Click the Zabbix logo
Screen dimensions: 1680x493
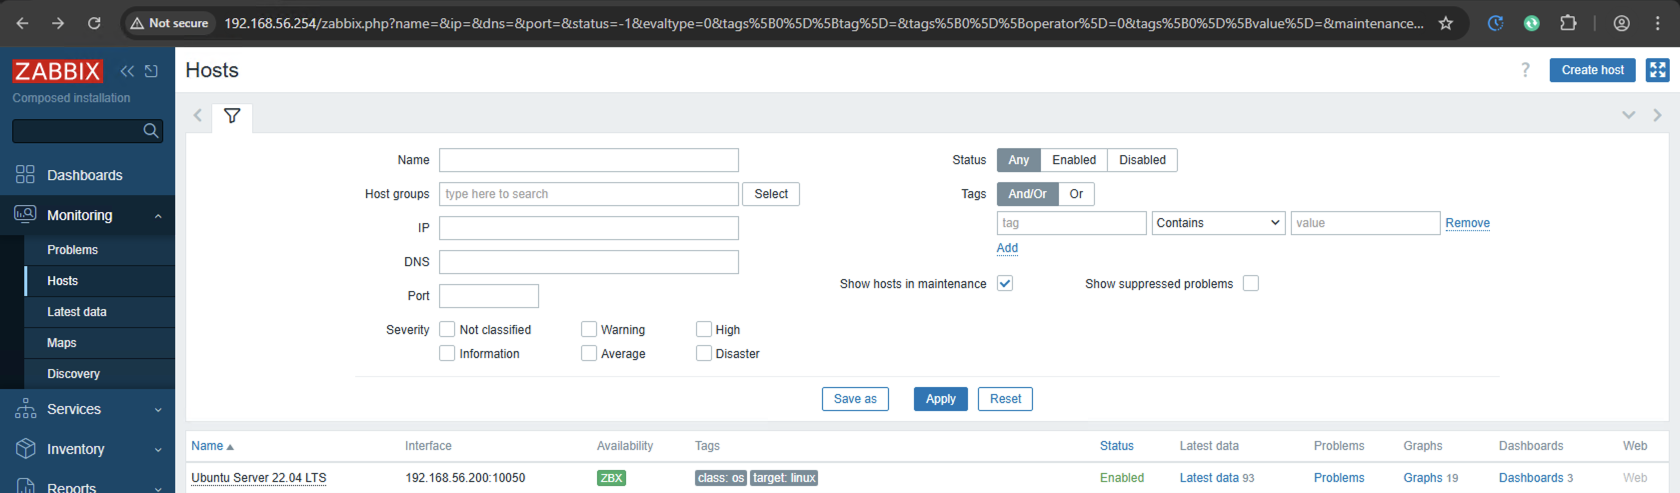tap(57, 71)
